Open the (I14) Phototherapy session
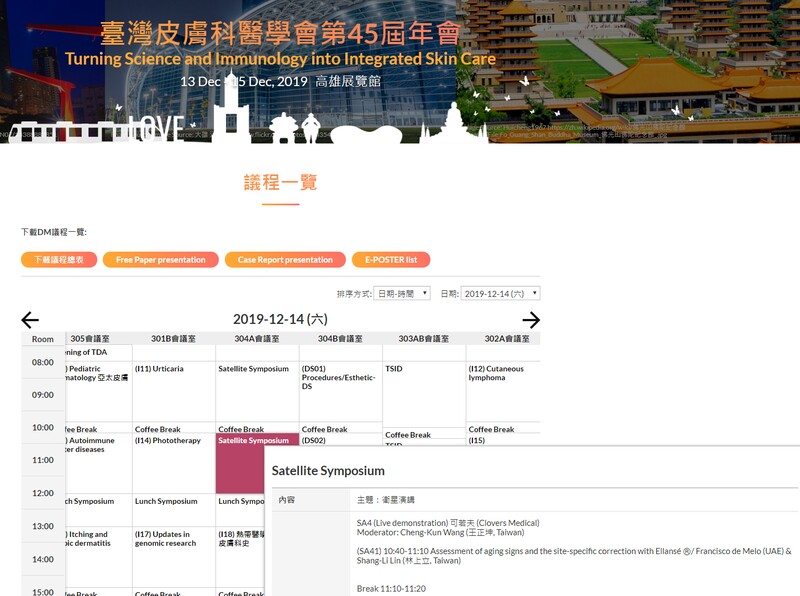 pyautogui.click(x=174, y=463)
